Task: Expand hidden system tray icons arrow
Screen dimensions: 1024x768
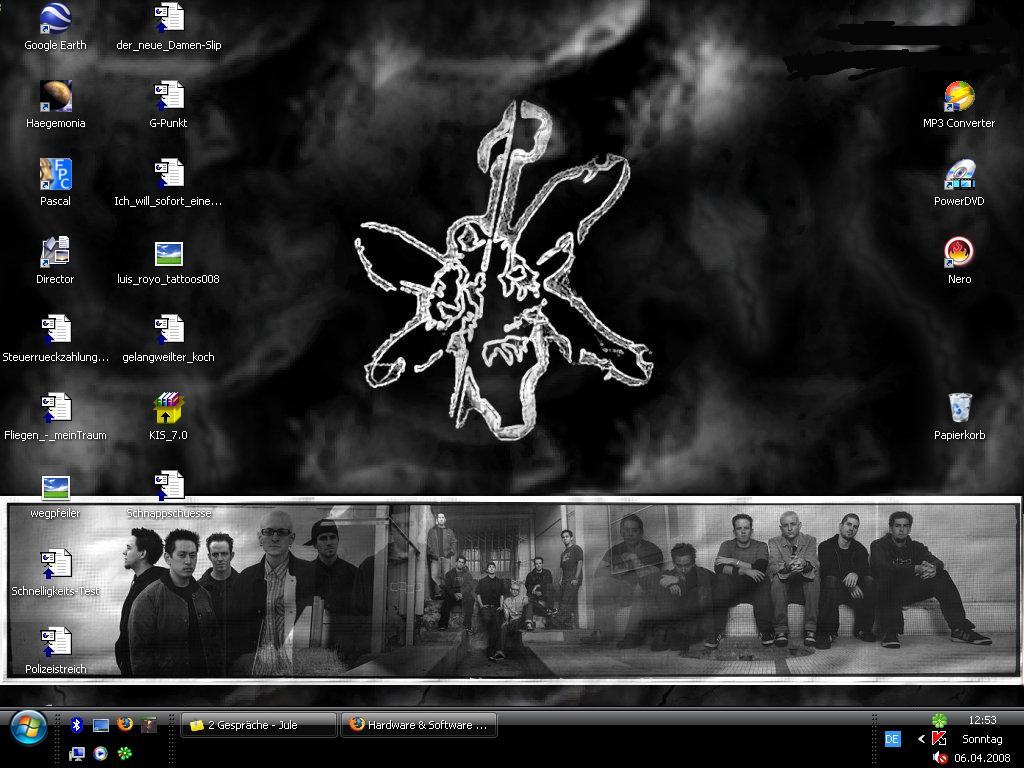Action: coord(921,739)
